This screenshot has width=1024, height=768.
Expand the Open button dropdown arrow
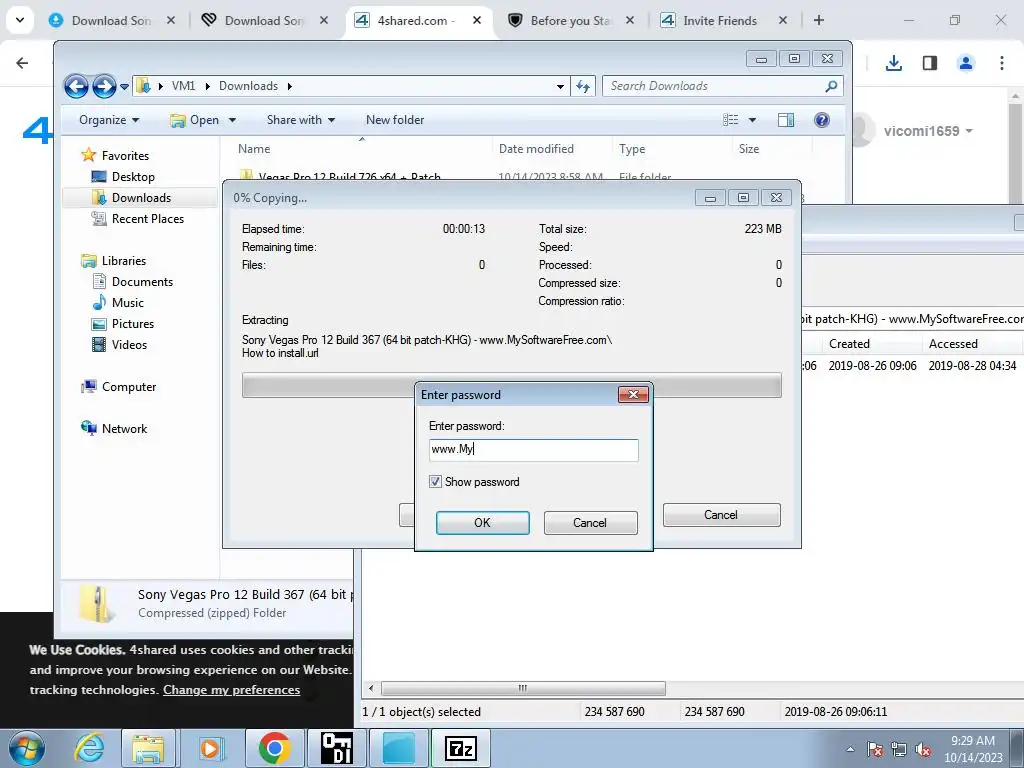[232, 120]
